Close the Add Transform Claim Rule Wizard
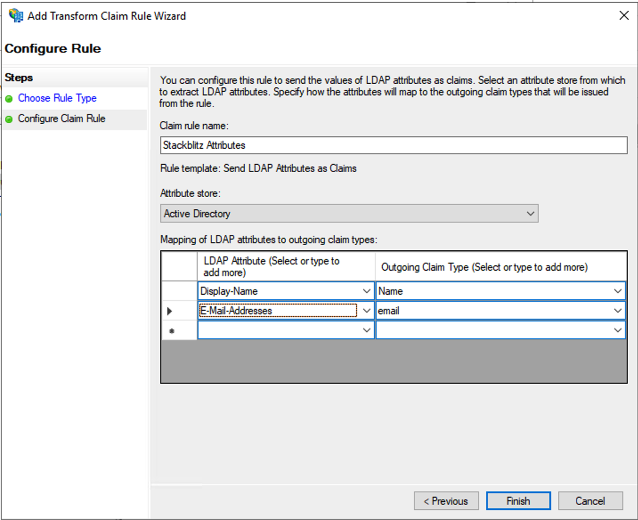The image size is (638, 520). (615, 16)
